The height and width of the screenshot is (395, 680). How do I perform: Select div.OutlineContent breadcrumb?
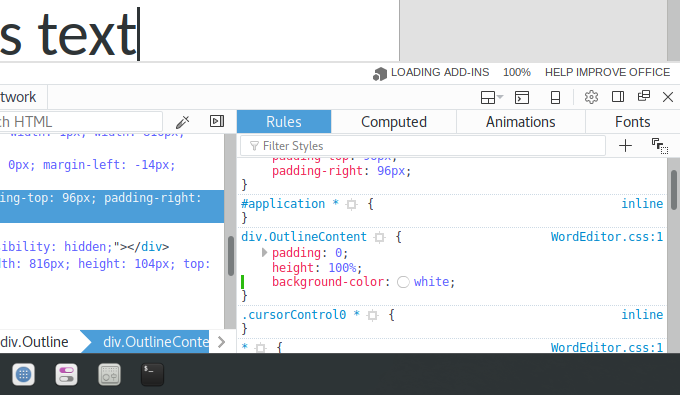(x=150, y=342)
